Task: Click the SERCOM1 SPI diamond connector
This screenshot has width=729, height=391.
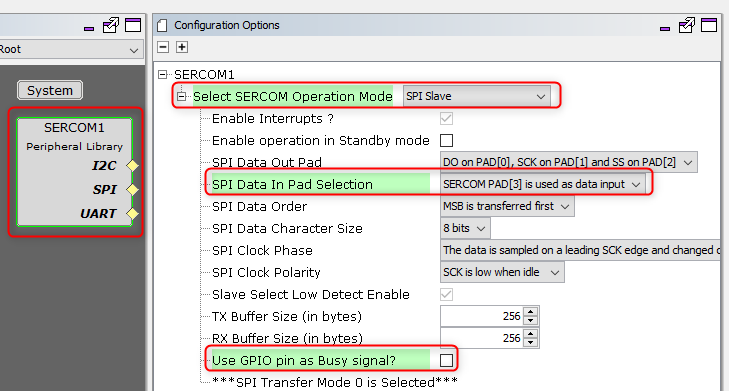Action: pos(133,189)
